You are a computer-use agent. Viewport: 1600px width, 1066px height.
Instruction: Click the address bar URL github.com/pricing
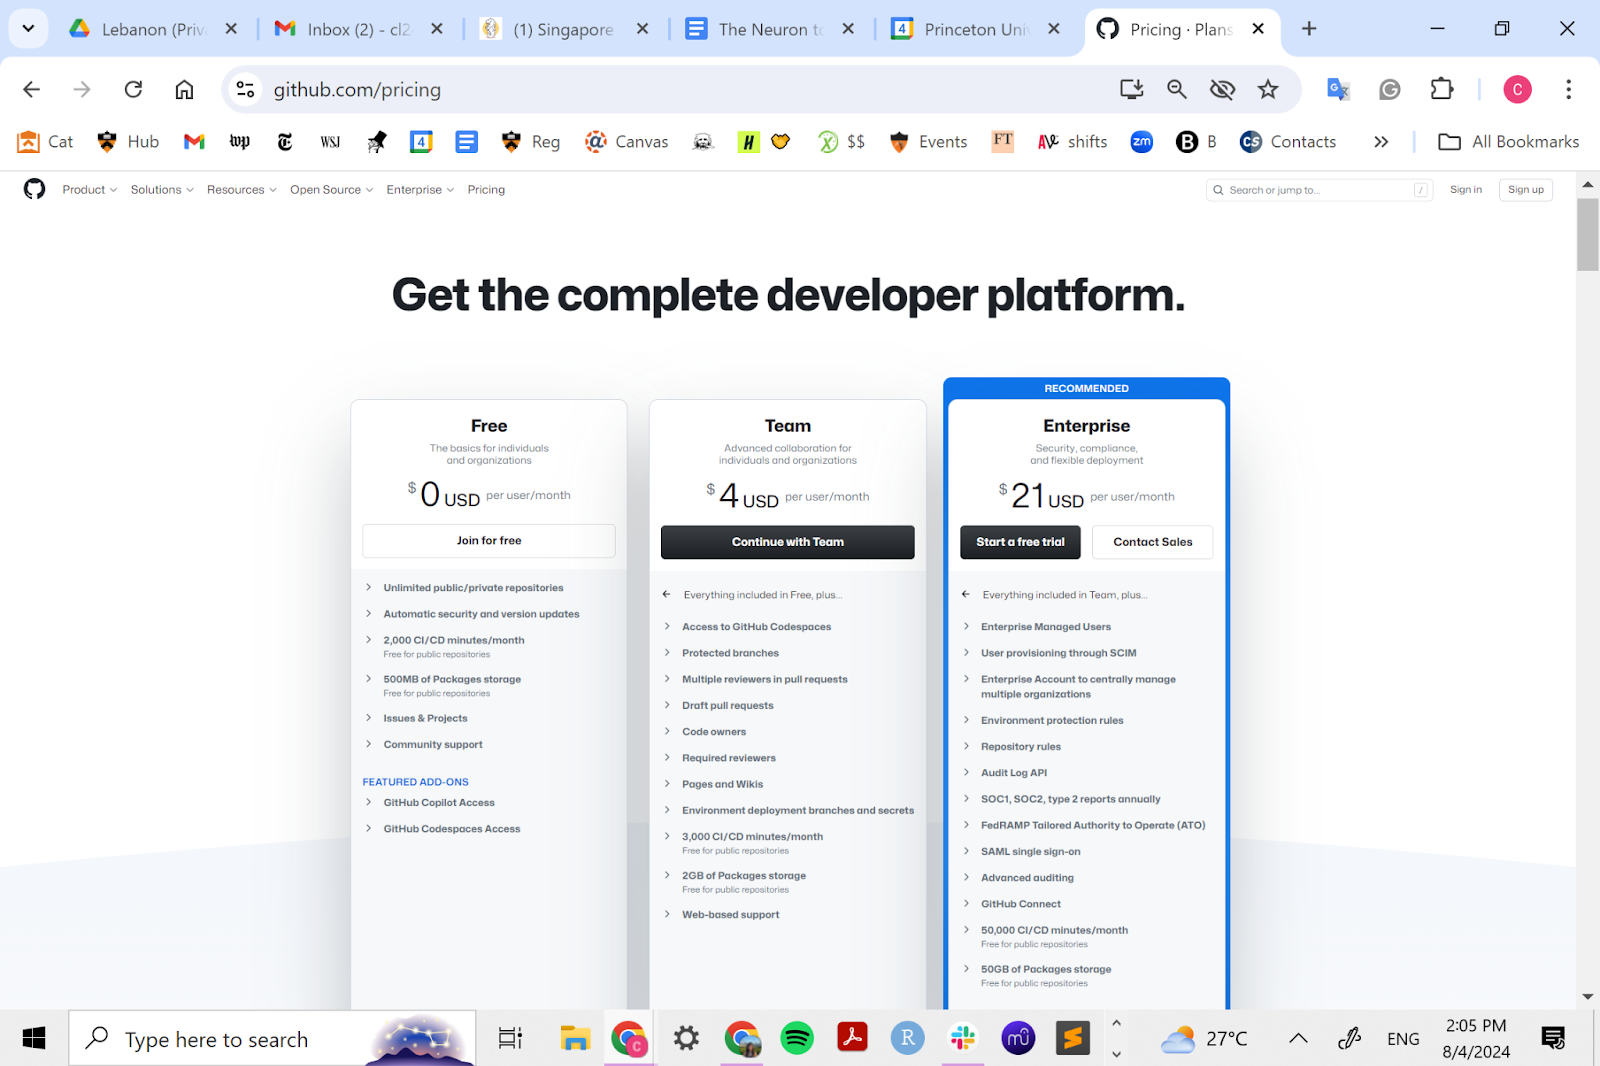pos(357,90)
